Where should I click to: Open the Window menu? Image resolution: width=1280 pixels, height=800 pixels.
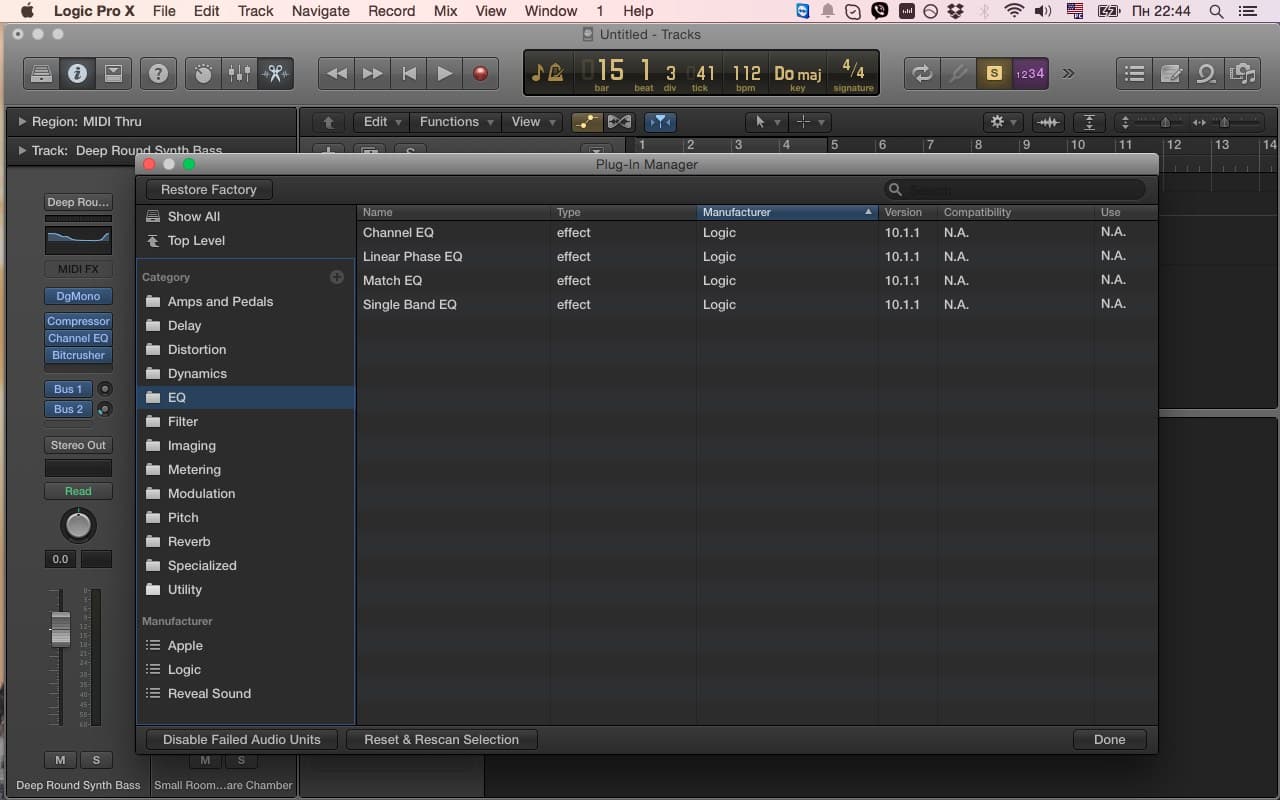[551, 11]
